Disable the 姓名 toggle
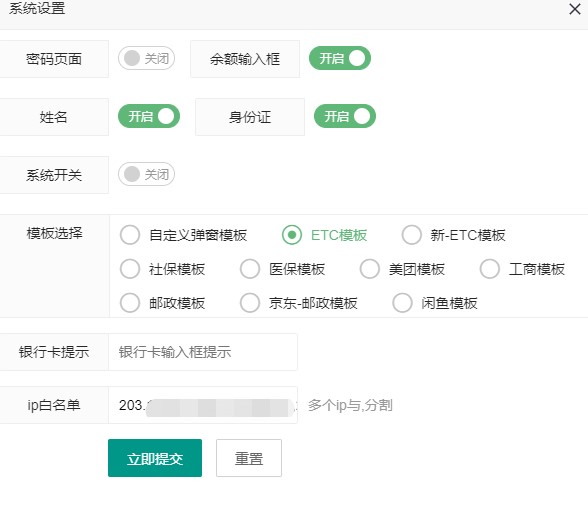The height and width of the screenshot is (518, 588). (149, 116)
